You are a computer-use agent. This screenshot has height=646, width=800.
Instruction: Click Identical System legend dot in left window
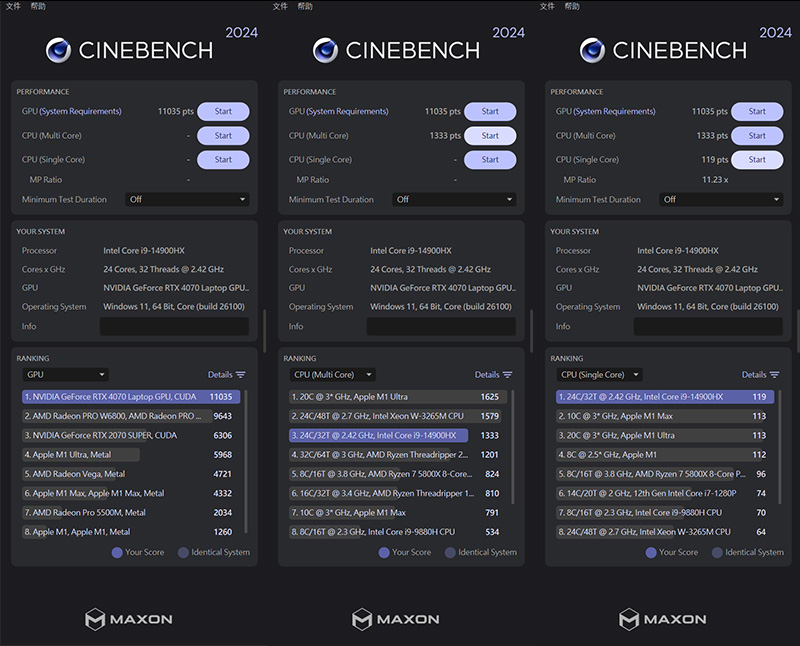tap(183, 553)
